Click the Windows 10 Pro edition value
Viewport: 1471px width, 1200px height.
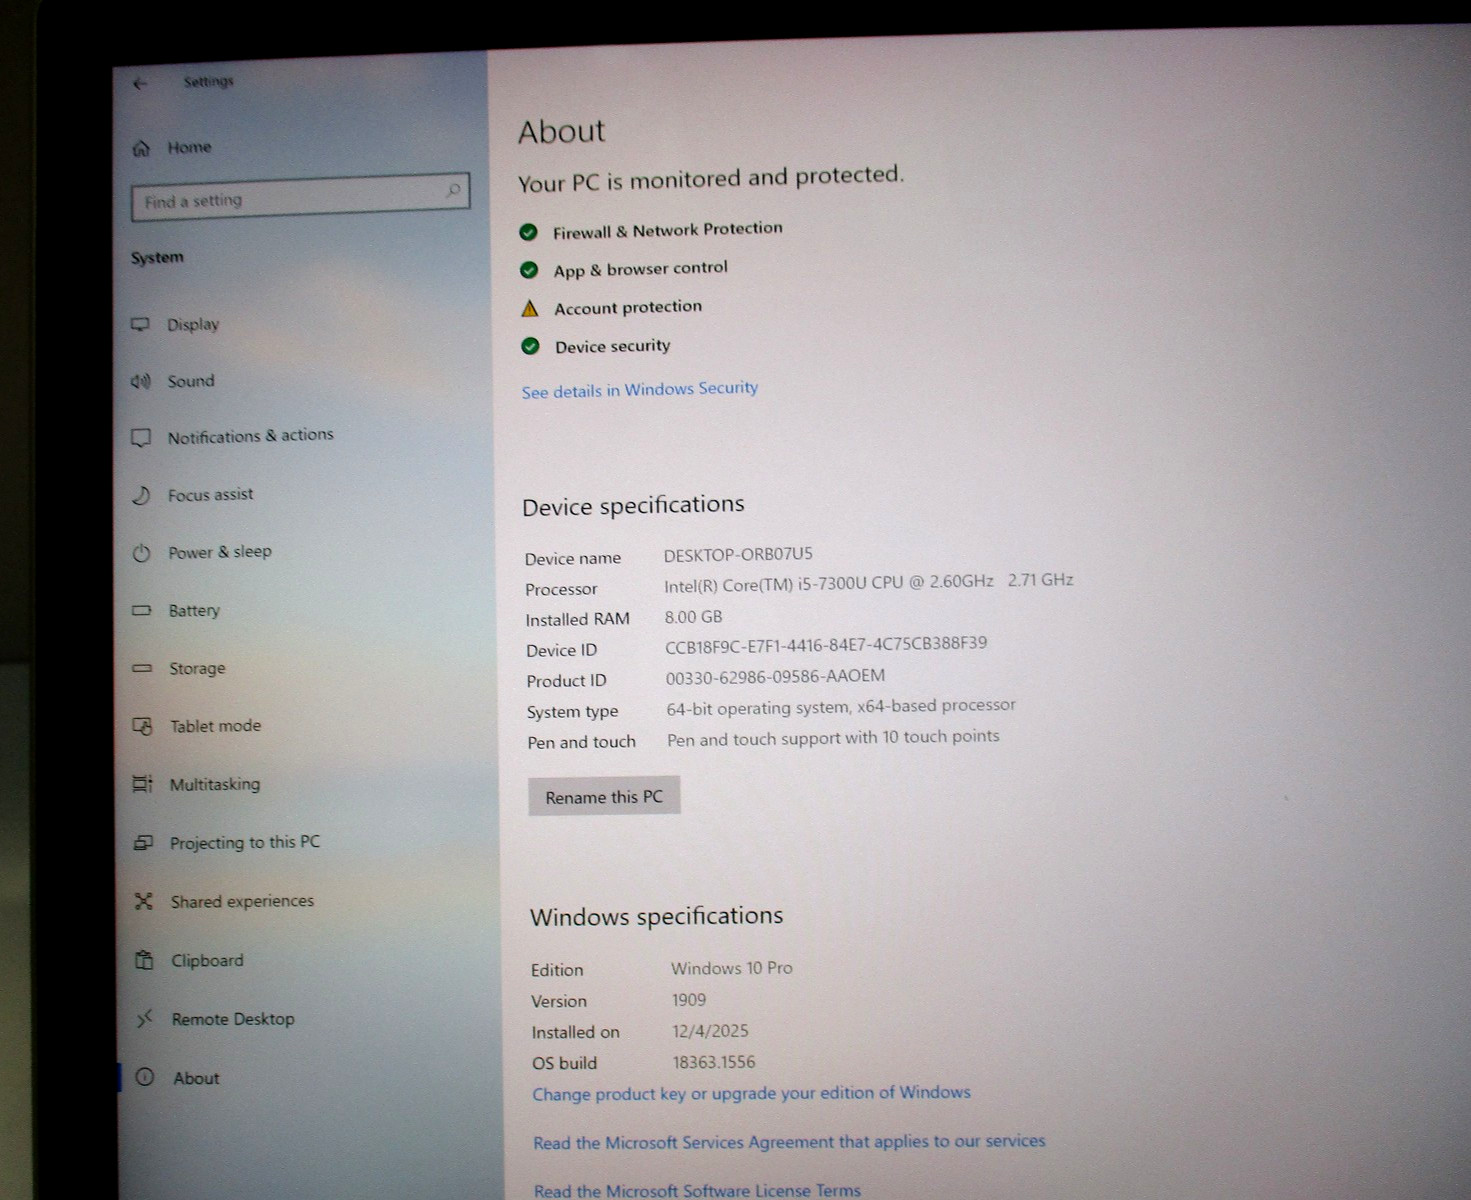point(732,968)
